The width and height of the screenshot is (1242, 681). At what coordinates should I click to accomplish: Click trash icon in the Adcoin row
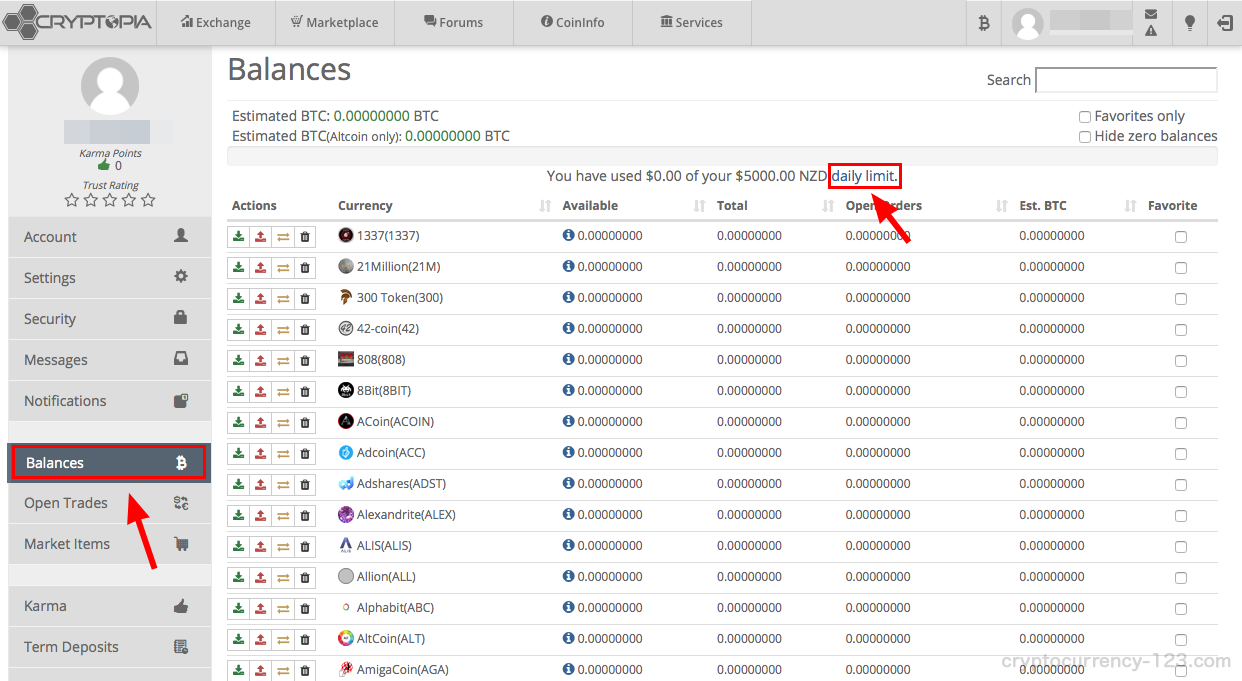305,454
